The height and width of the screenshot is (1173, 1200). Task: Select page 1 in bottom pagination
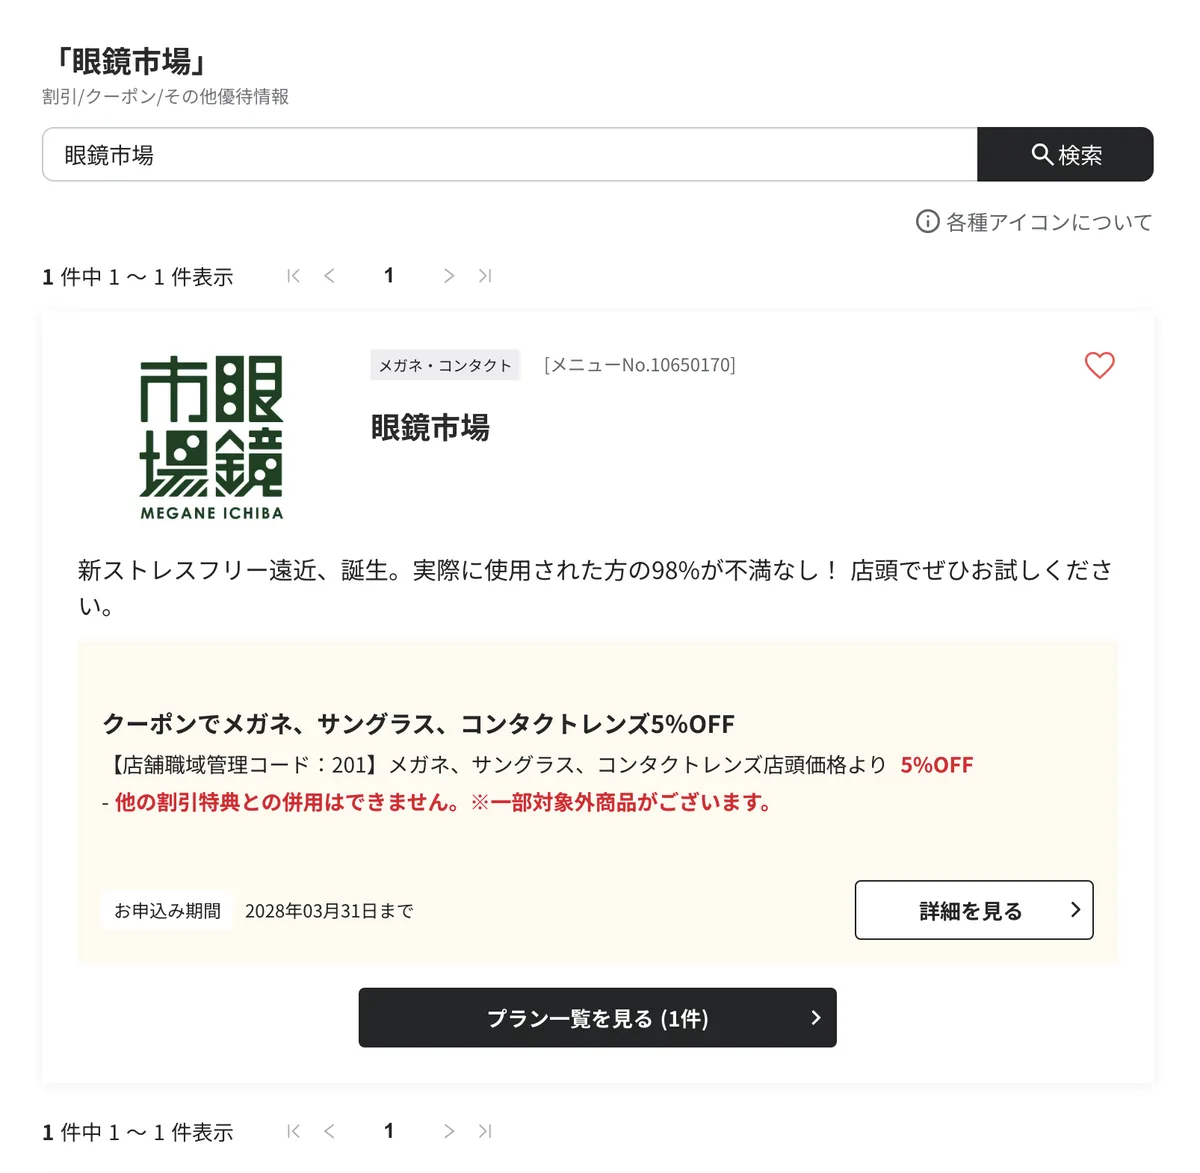pyautogui.click(x=389, y=1131)
